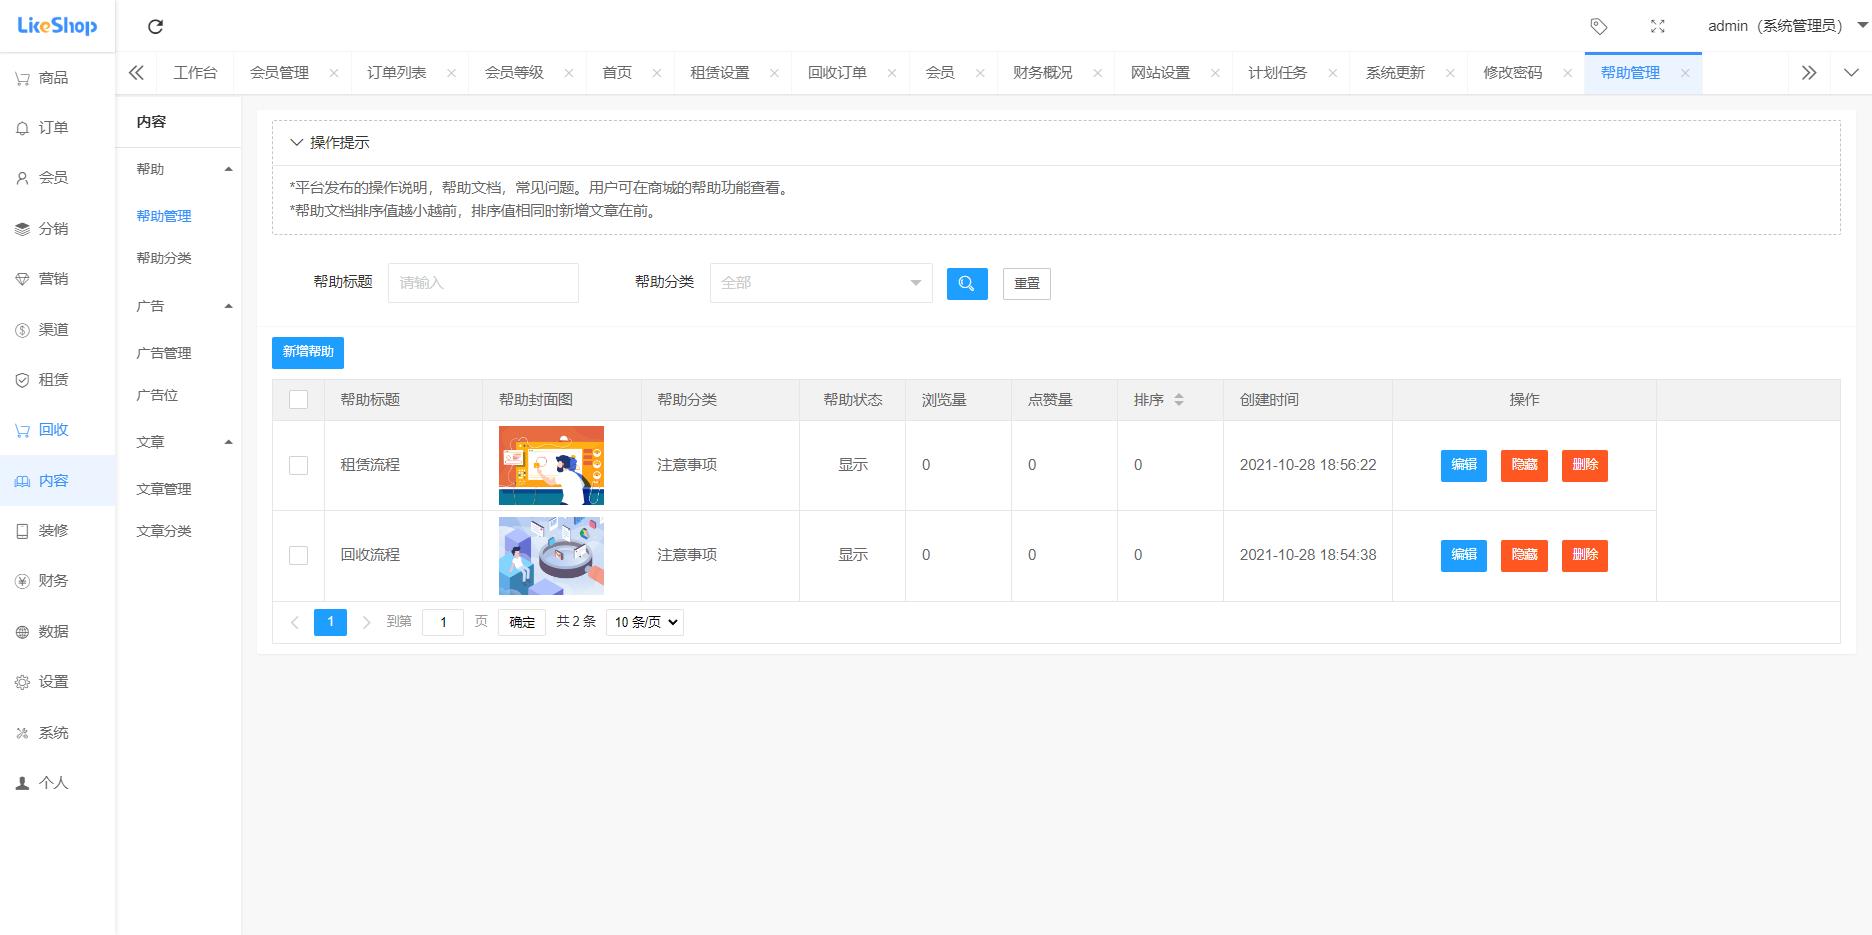Viewport: 1872px width, 935px height.
Task: Click 删除 for 租赁流程 row
Action: click(x=1584, y=465)
